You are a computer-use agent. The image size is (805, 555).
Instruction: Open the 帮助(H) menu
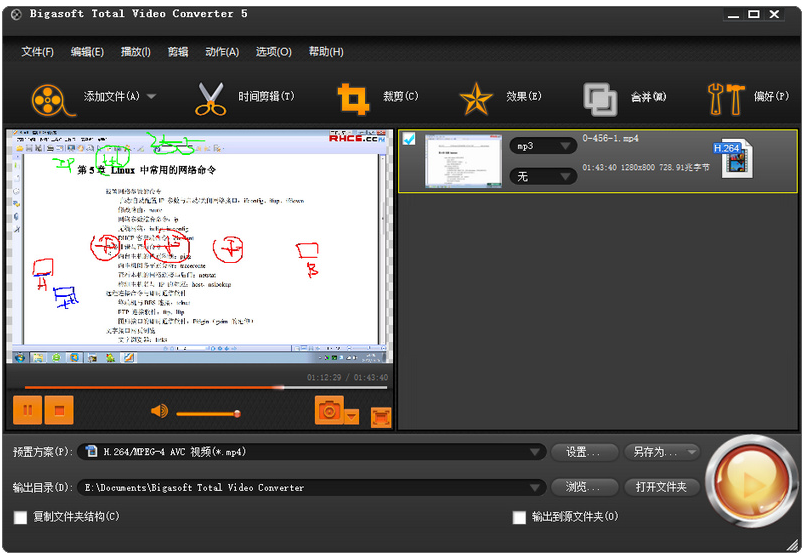pyautogui.click(x=326, y=52)
